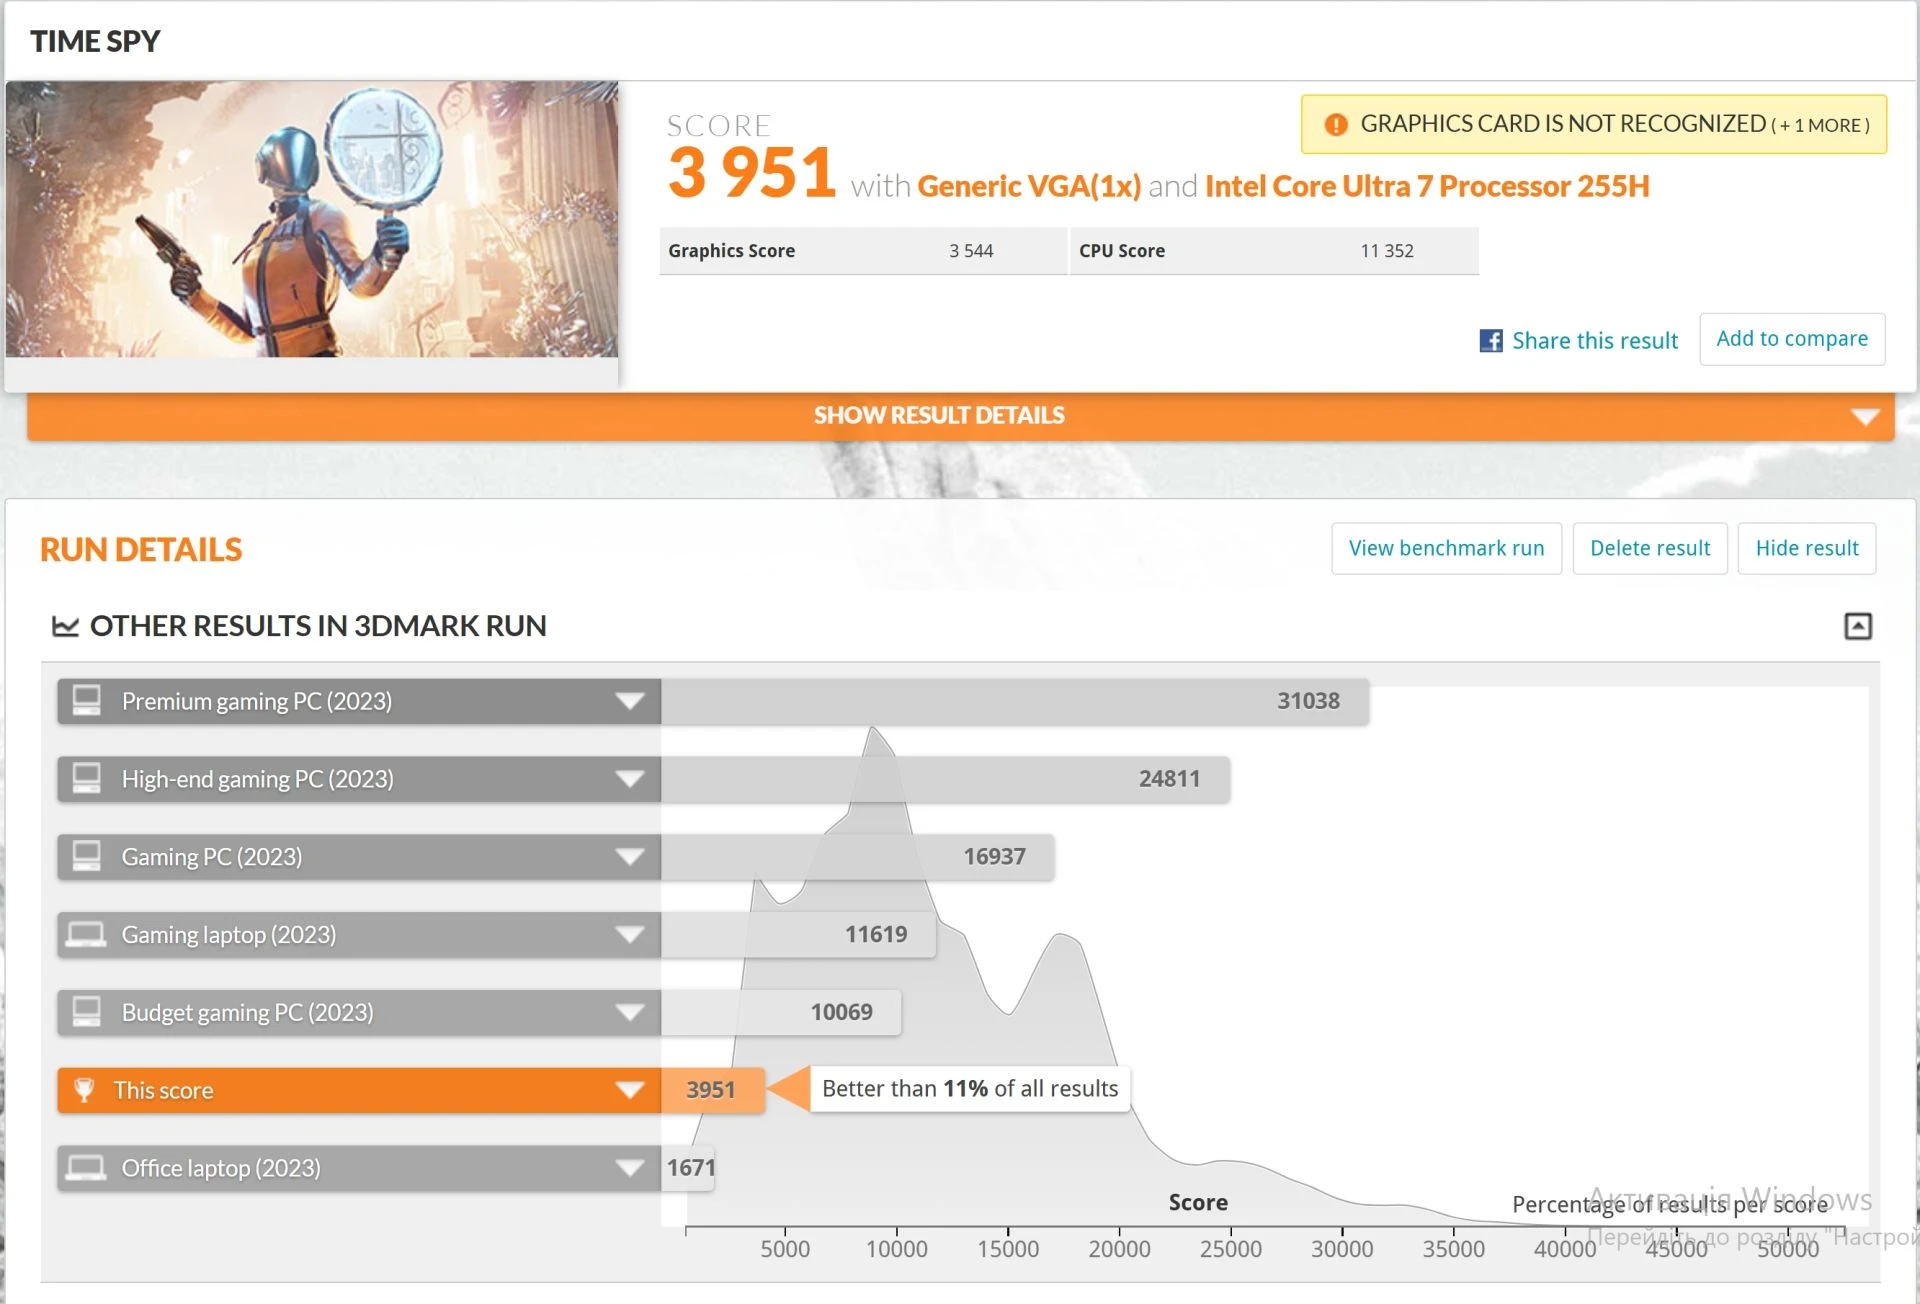Click the desktop icon for High-end gaming PC (2023)
The image size is (1920, 1304).
point(87,778)
